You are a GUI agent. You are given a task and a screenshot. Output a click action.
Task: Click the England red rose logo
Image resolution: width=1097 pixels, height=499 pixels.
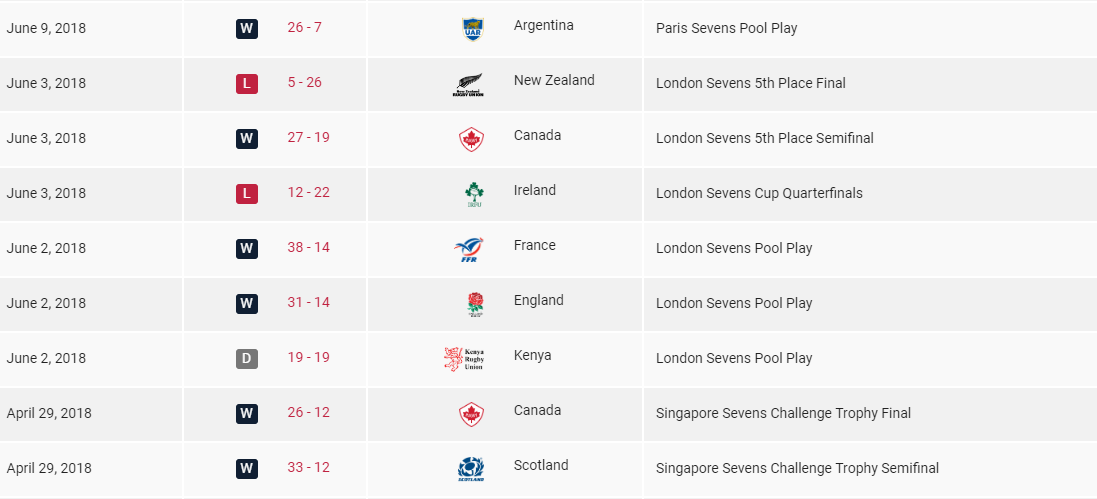click(x=474, y=305)
